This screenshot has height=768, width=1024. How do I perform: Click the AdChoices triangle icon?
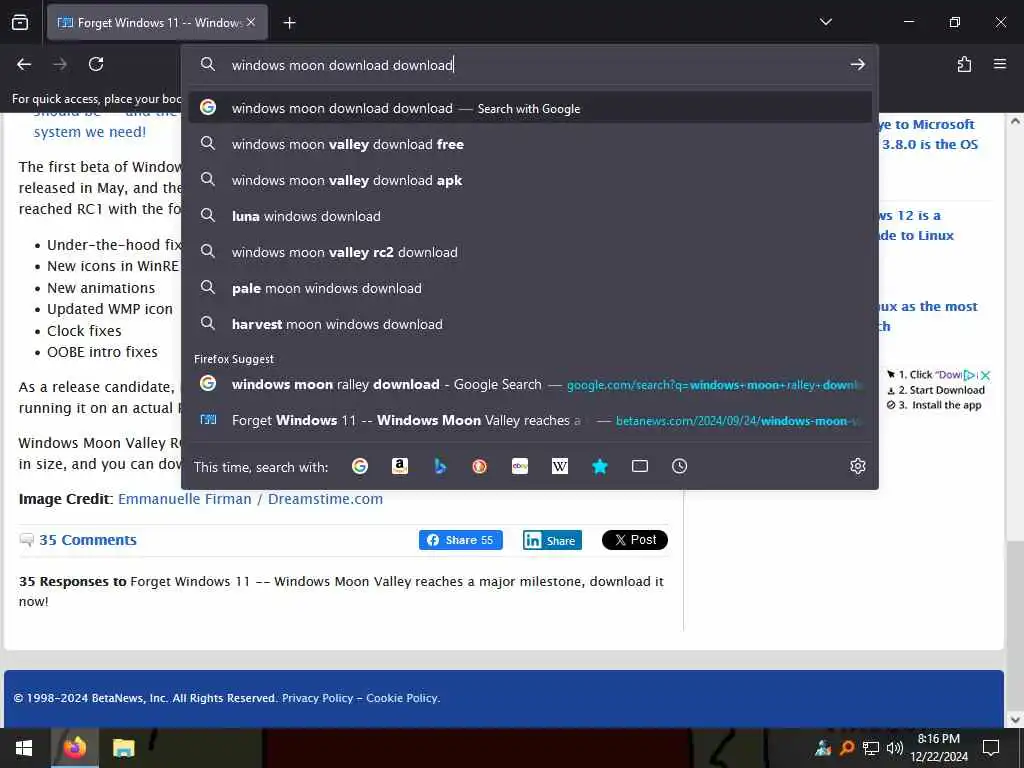point(970,376)
